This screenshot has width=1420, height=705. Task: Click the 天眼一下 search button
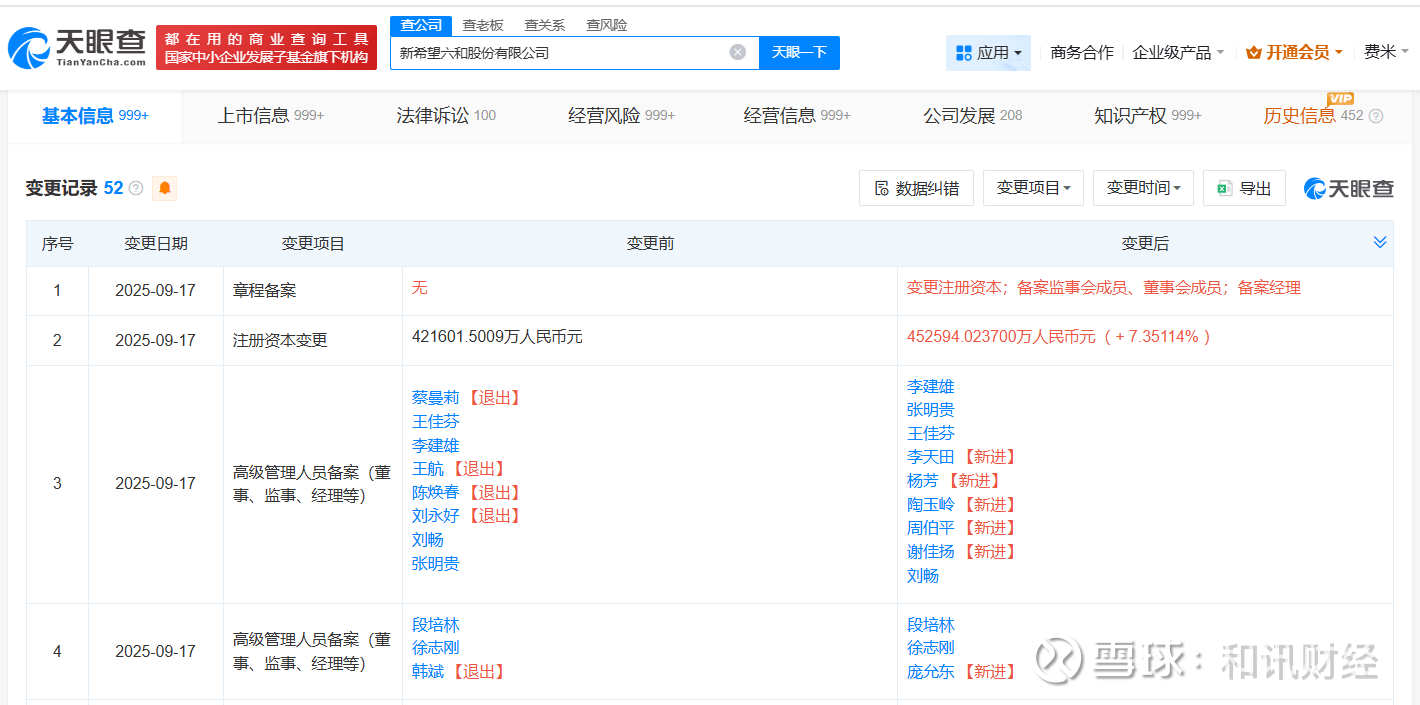[799, 53]
